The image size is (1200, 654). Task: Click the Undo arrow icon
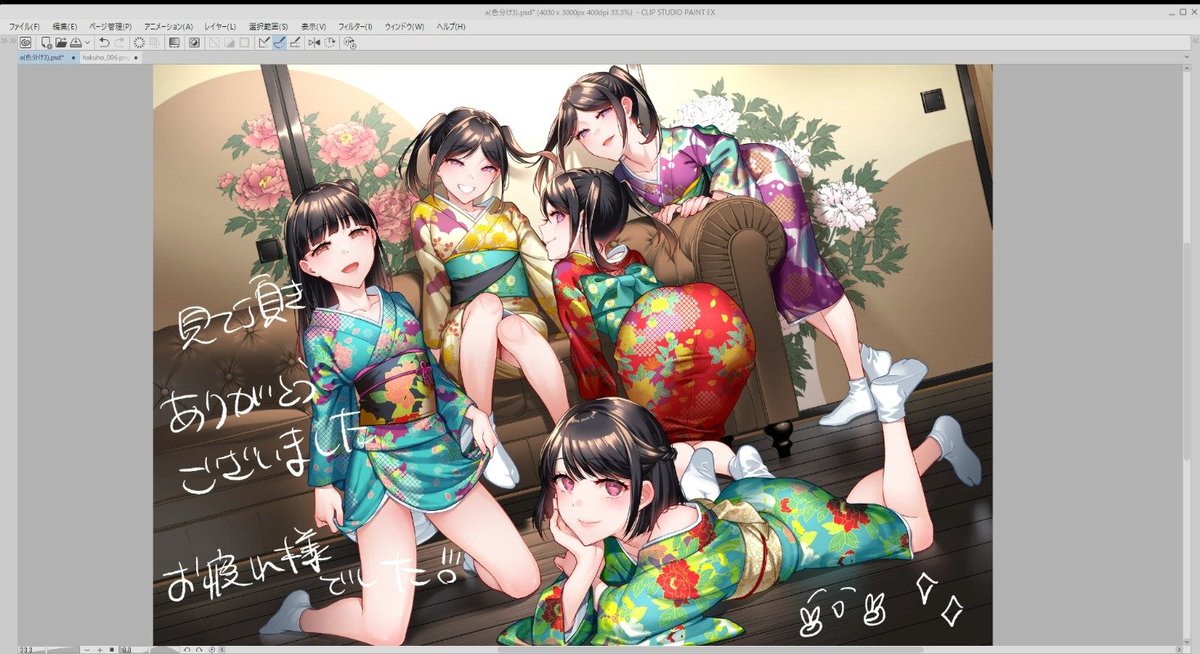pyautogui.click(x=105, y=43)
